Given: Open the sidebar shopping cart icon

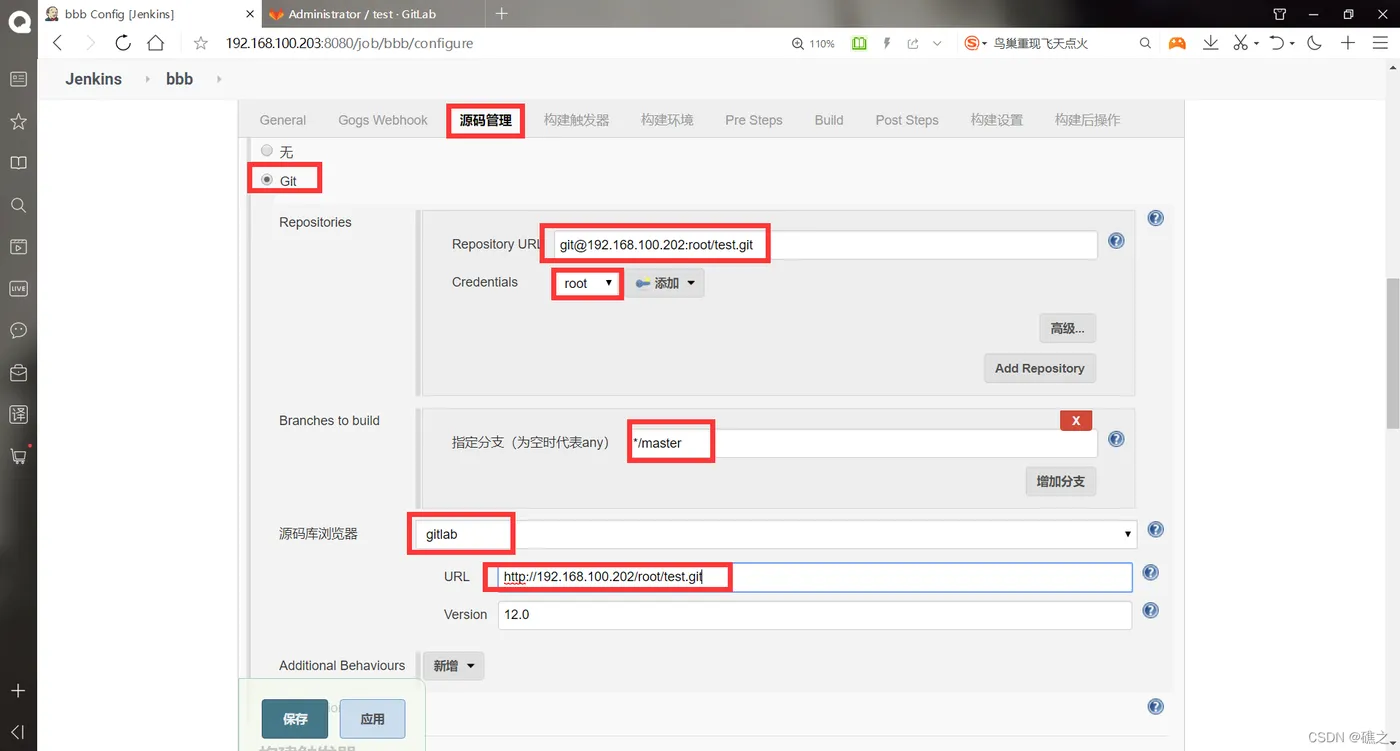Looking at the screenshot, I should pos(18,455).
